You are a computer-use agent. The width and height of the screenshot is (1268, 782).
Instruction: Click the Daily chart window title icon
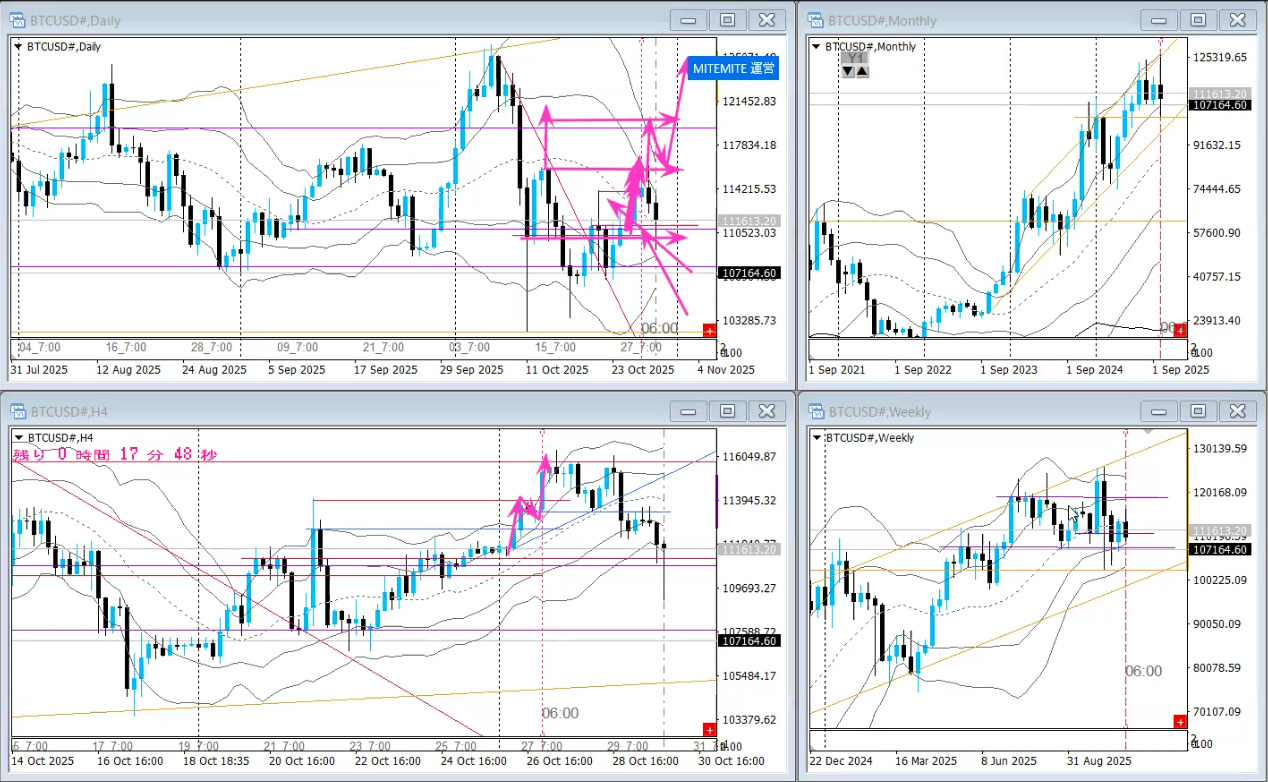point(18,20)
